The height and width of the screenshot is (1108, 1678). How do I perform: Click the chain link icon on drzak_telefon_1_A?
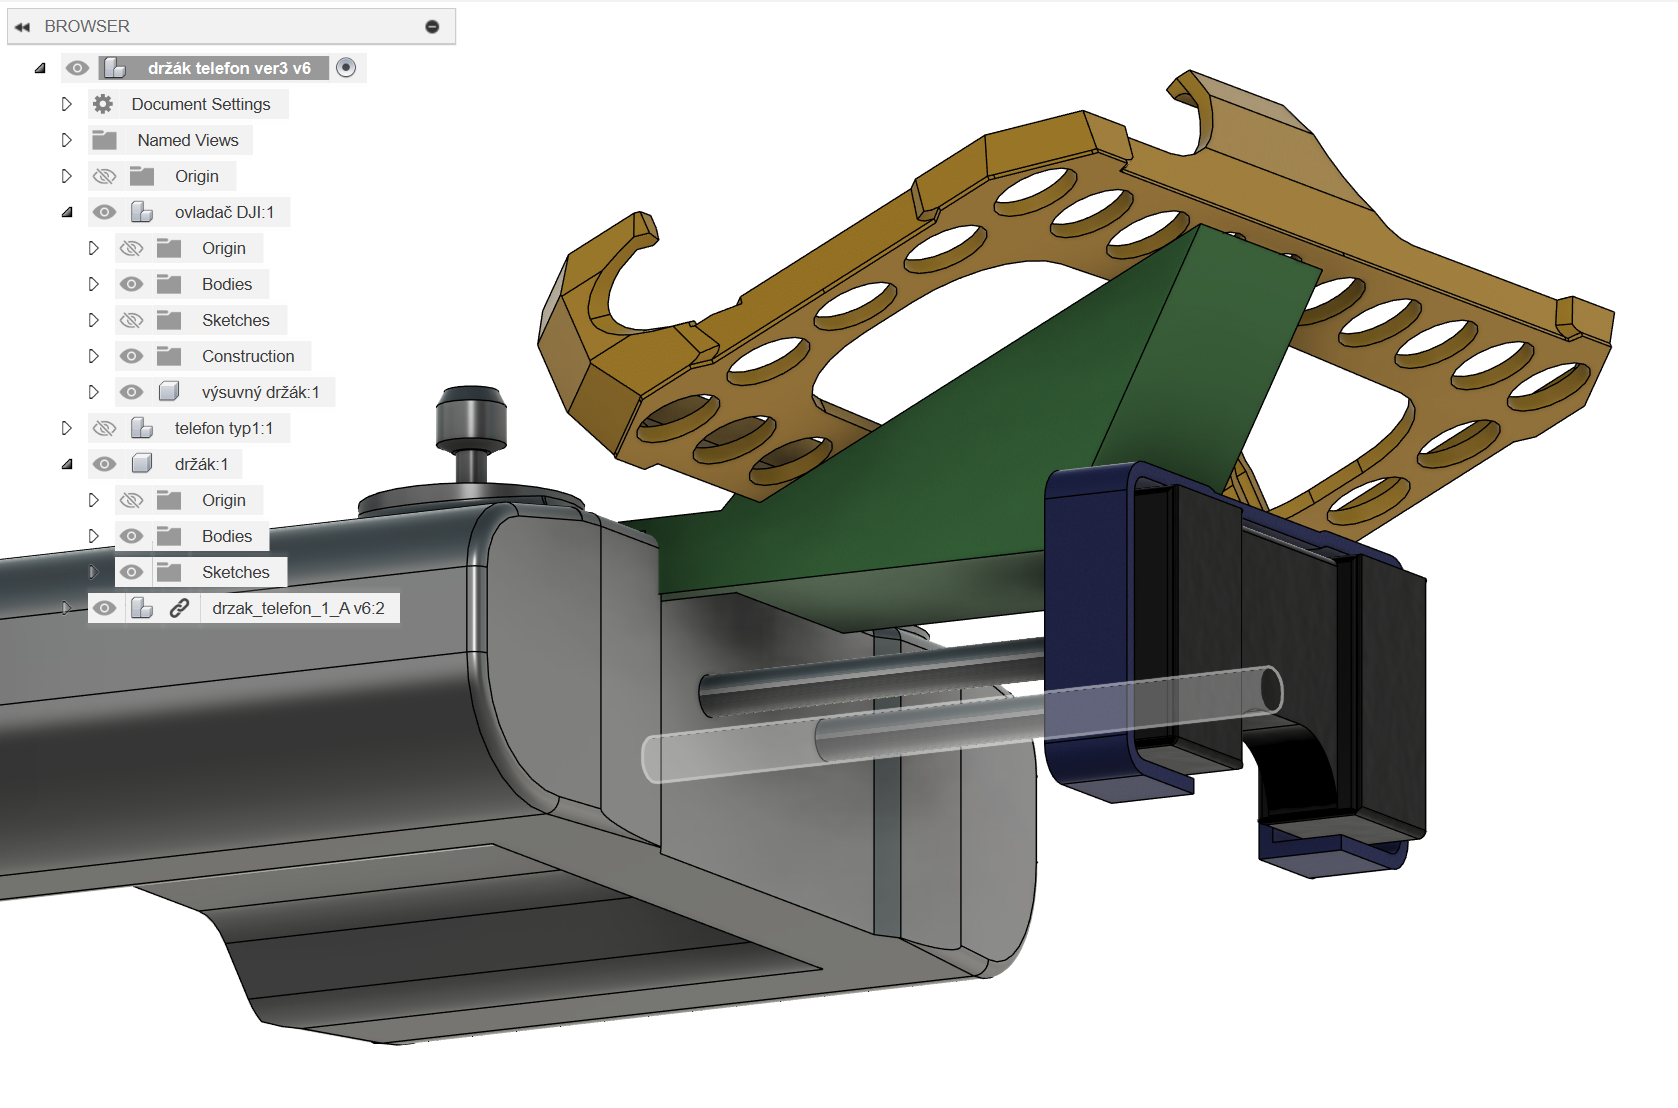179,608
